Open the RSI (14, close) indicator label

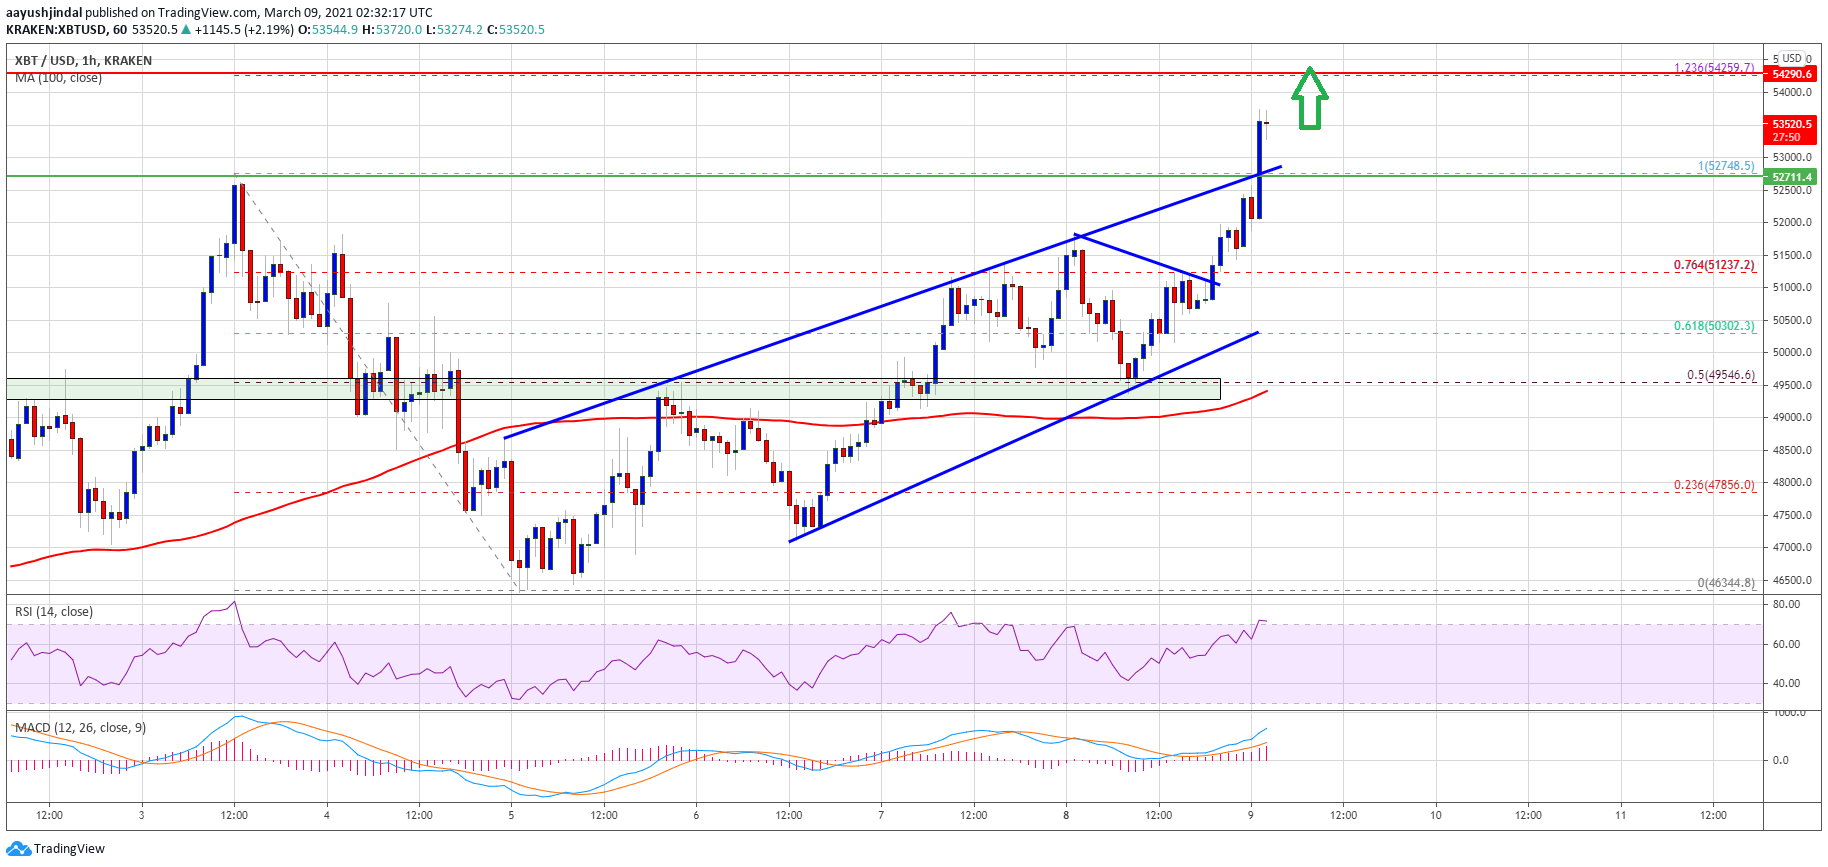pyautogui.click(x=54, y=612)
